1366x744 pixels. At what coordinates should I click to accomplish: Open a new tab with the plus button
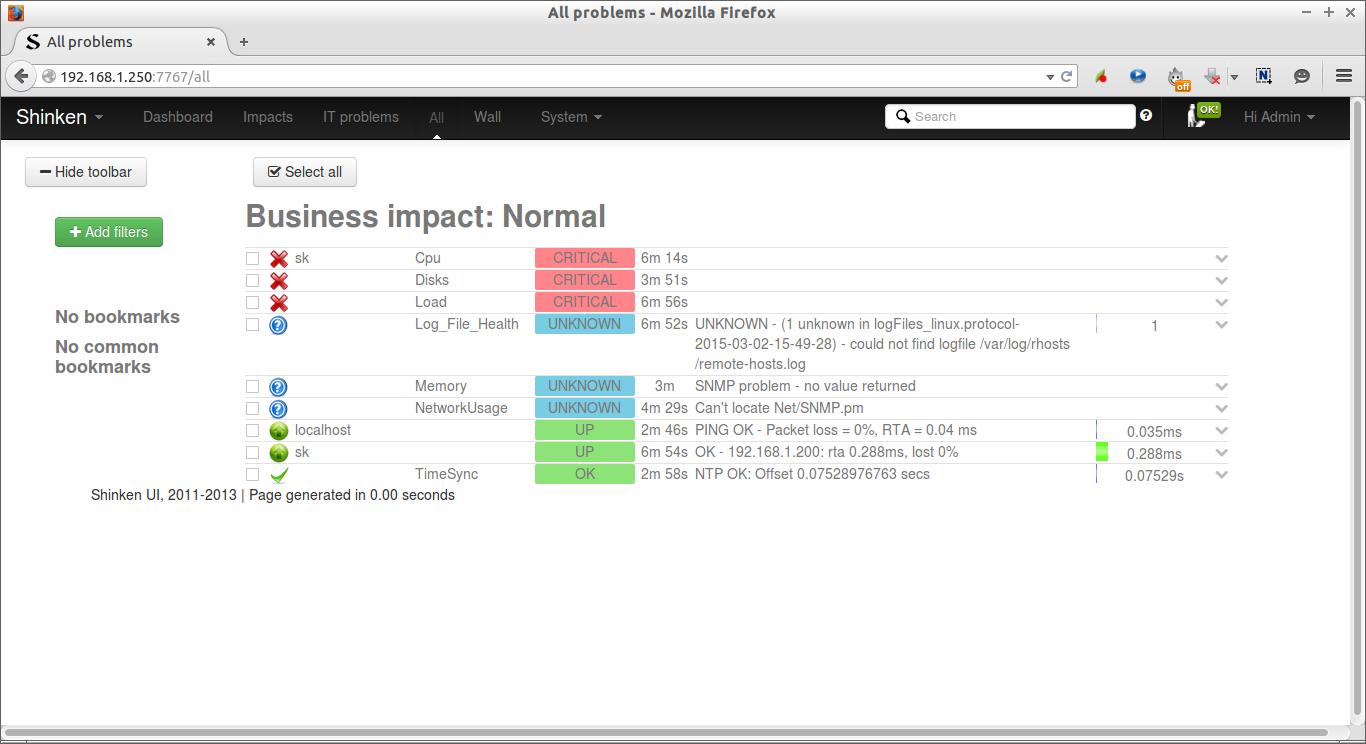244,42
